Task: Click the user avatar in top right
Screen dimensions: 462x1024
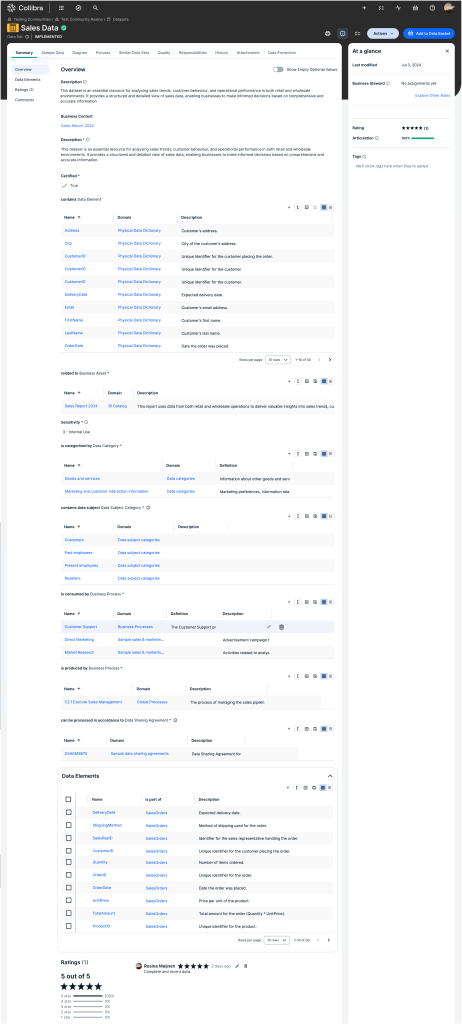Action: [x=450, y=8]
